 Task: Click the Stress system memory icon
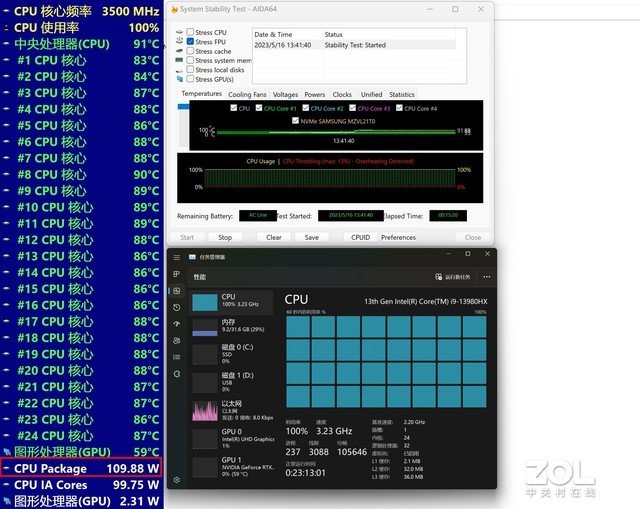tap(180, 60)
